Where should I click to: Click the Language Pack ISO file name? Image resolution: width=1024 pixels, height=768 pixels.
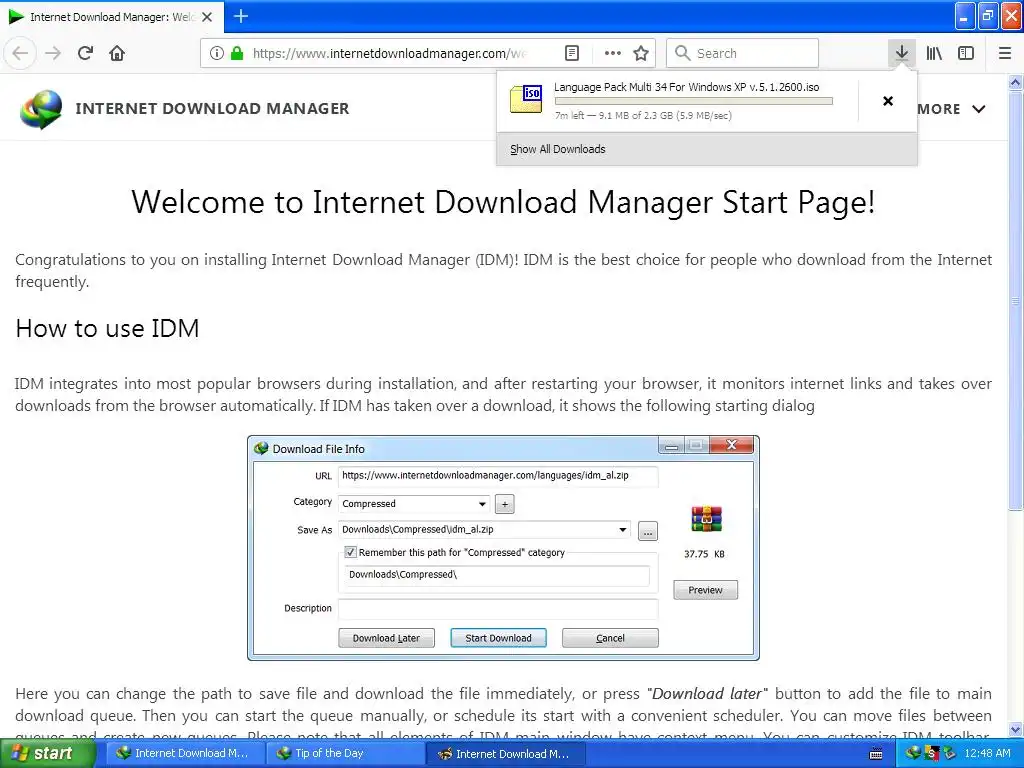click(686, 87)
